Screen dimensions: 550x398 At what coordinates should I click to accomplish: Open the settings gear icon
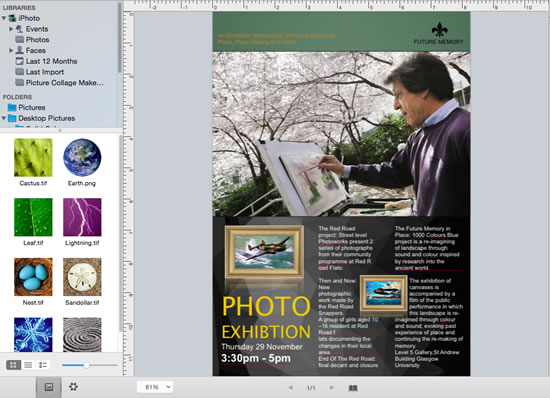[x=73, y=387]
